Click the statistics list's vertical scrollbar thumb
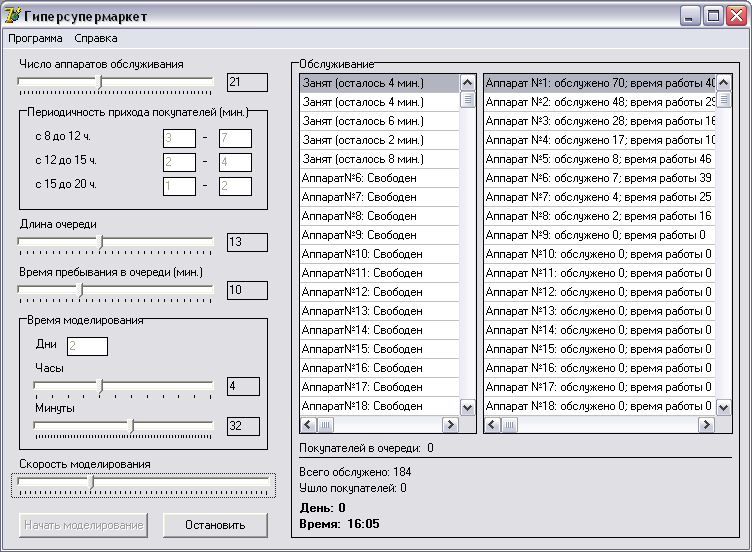Screen dimensions: 752x552 coord(723,100)
